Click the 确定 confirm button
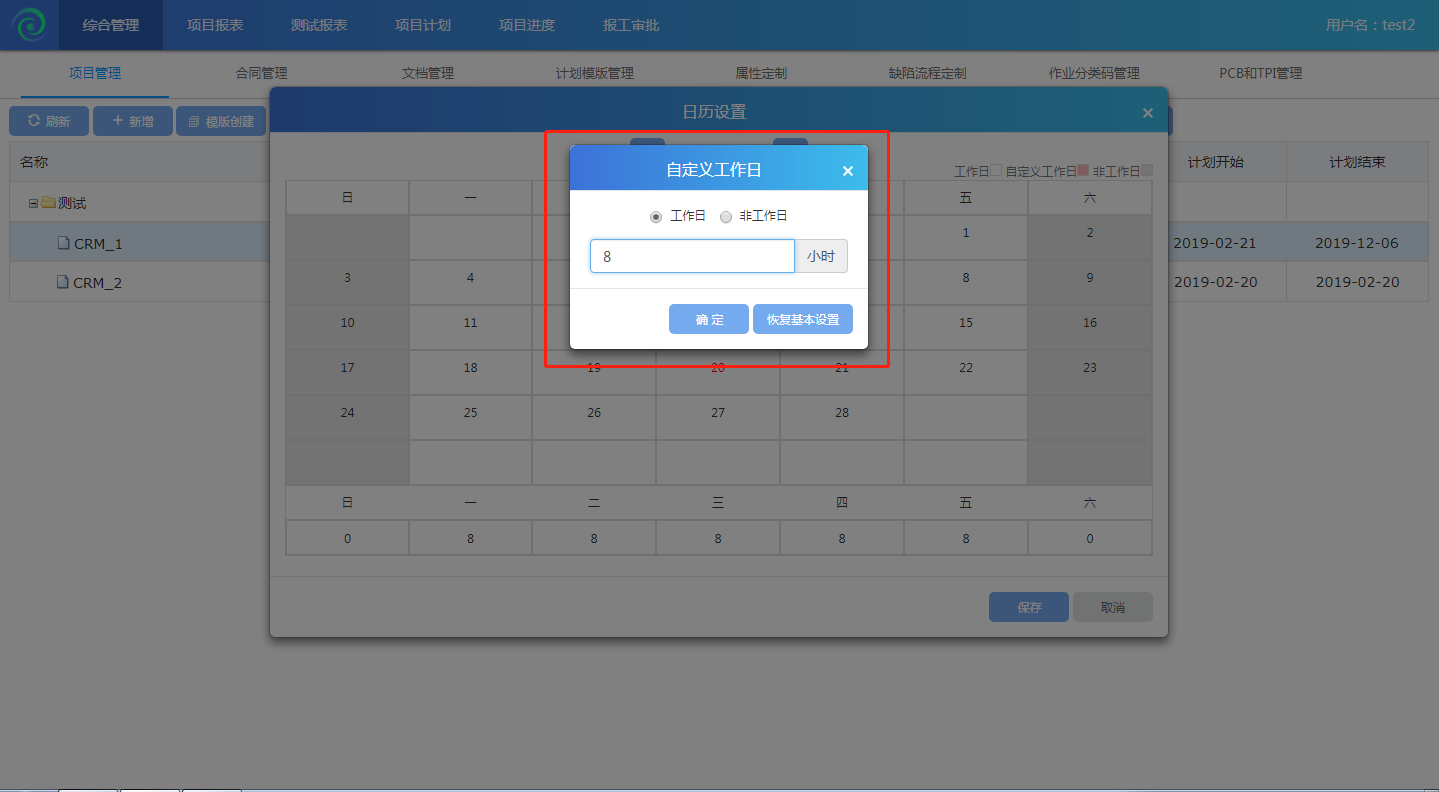This screenshot has height=792, width=1439. click(709, 319)
